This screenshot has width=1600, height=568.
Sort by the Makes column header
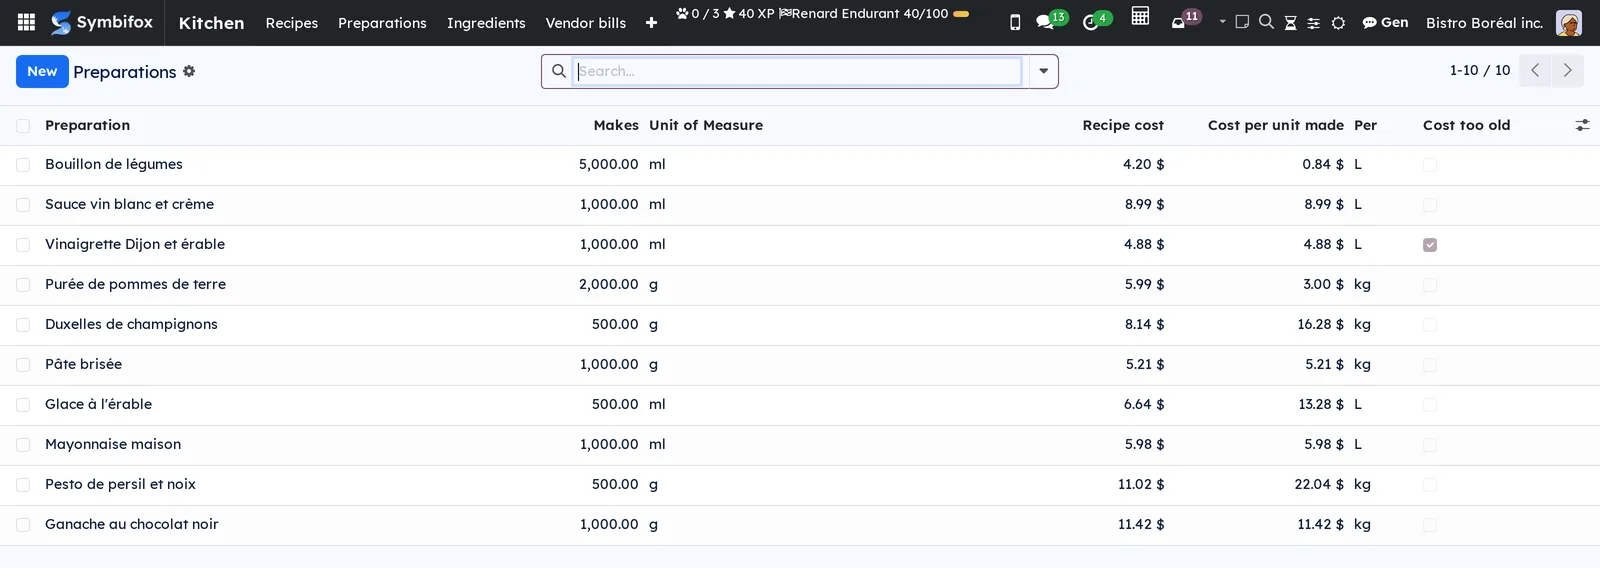tap(616, 125)
